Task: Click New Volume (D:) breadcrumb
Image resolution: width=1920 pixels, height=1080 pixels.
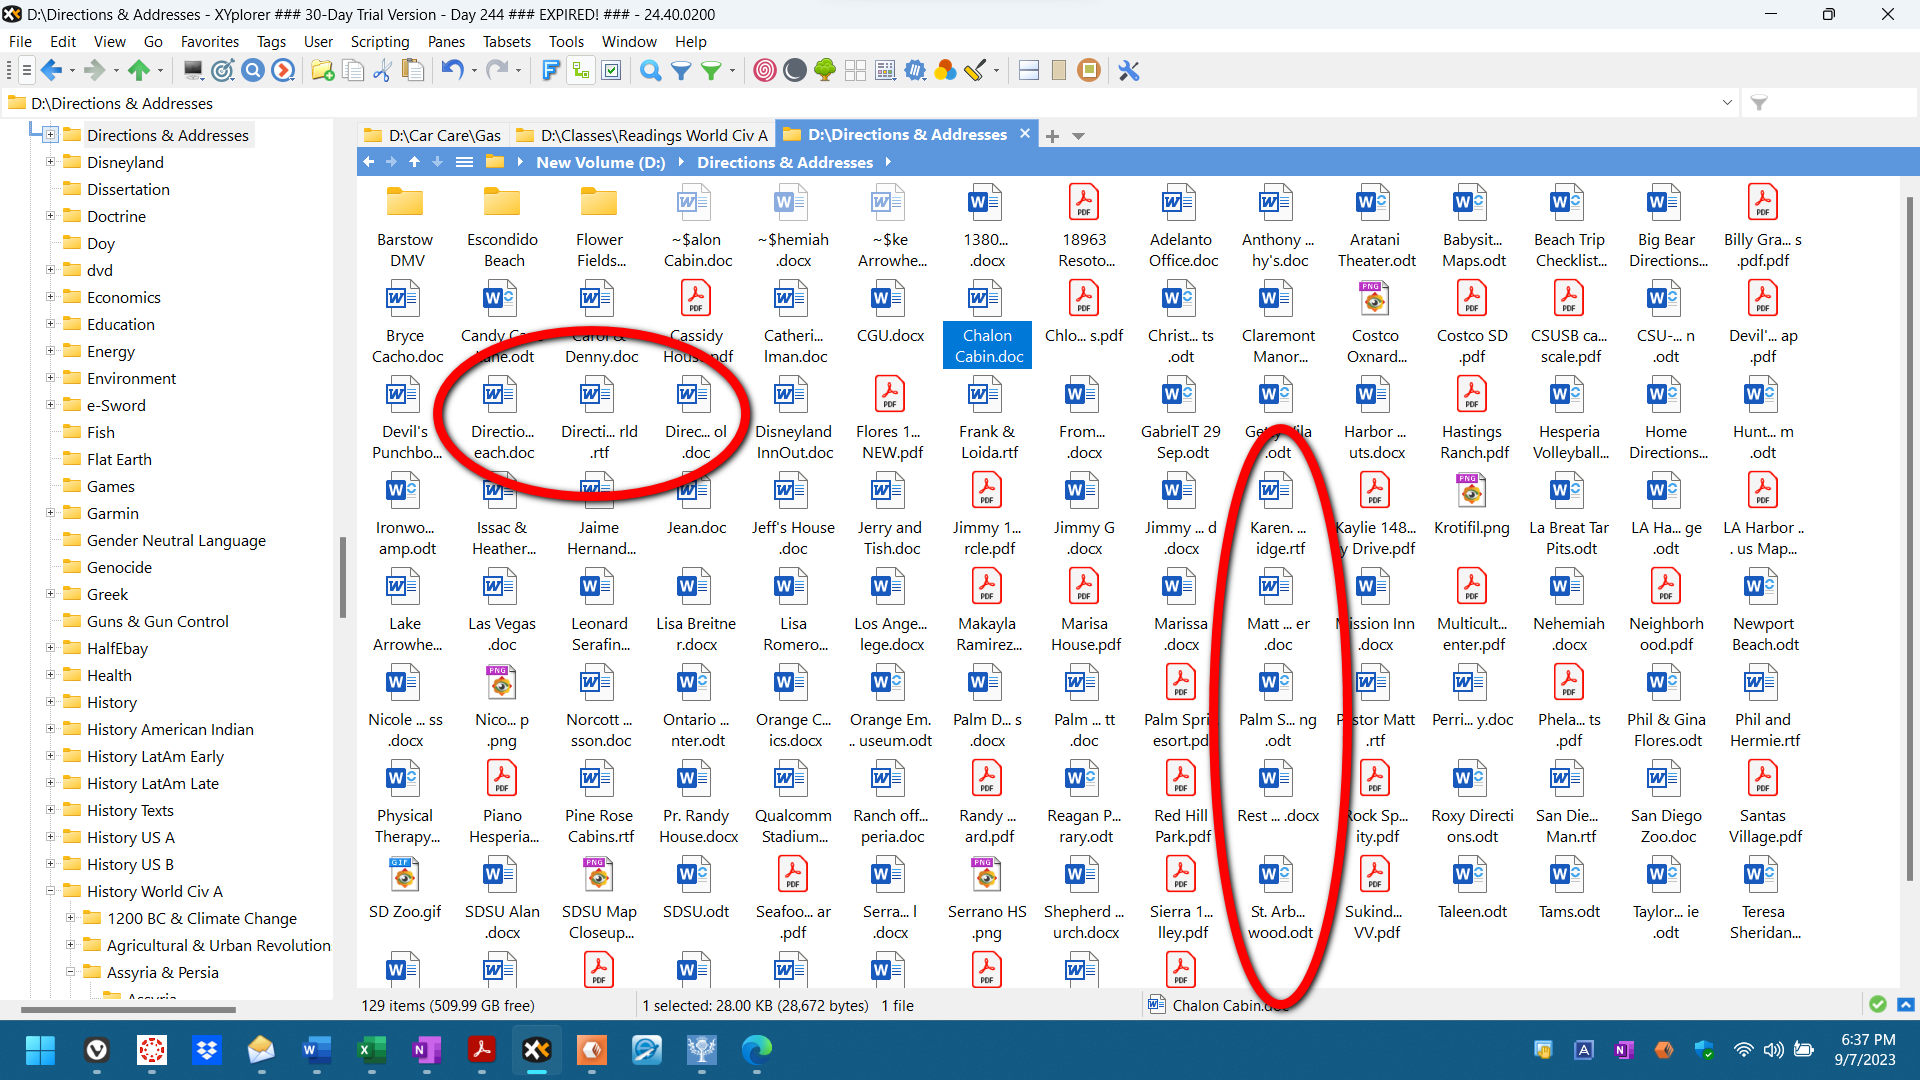Action: coord(600,162)
